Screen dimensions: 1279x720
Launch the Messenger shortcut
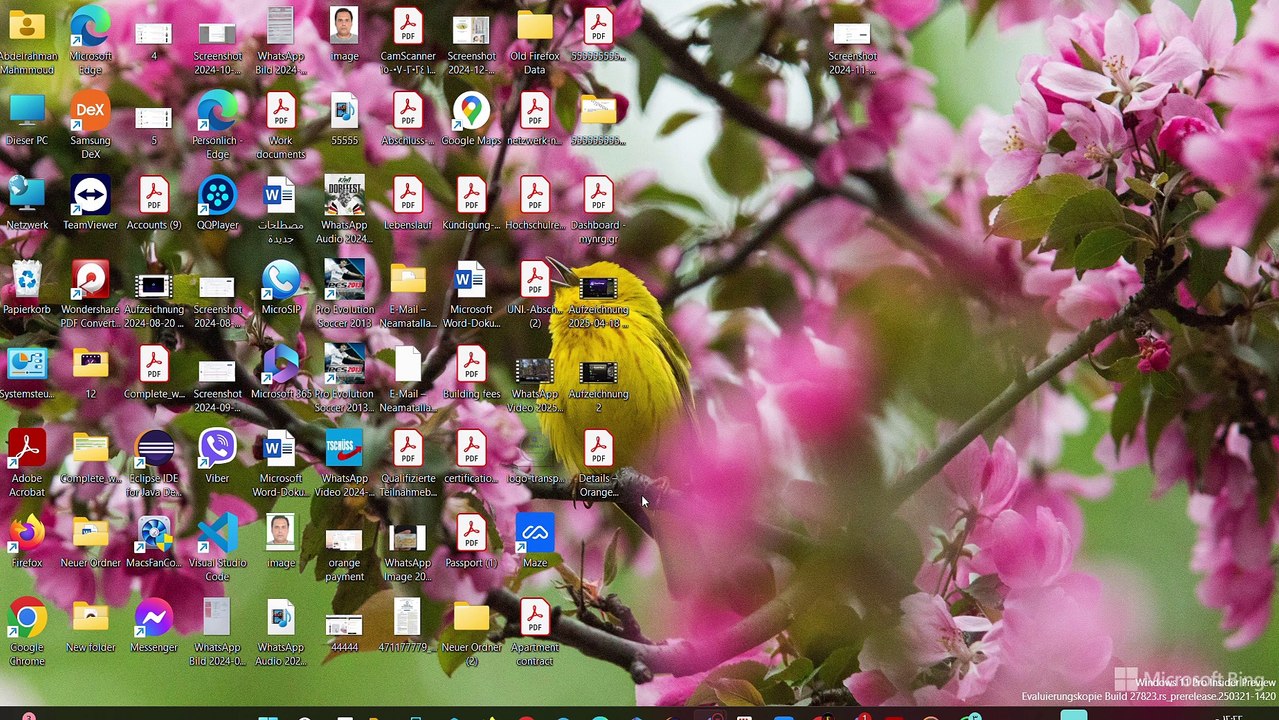pyautogui.click(x=154, y=625)
